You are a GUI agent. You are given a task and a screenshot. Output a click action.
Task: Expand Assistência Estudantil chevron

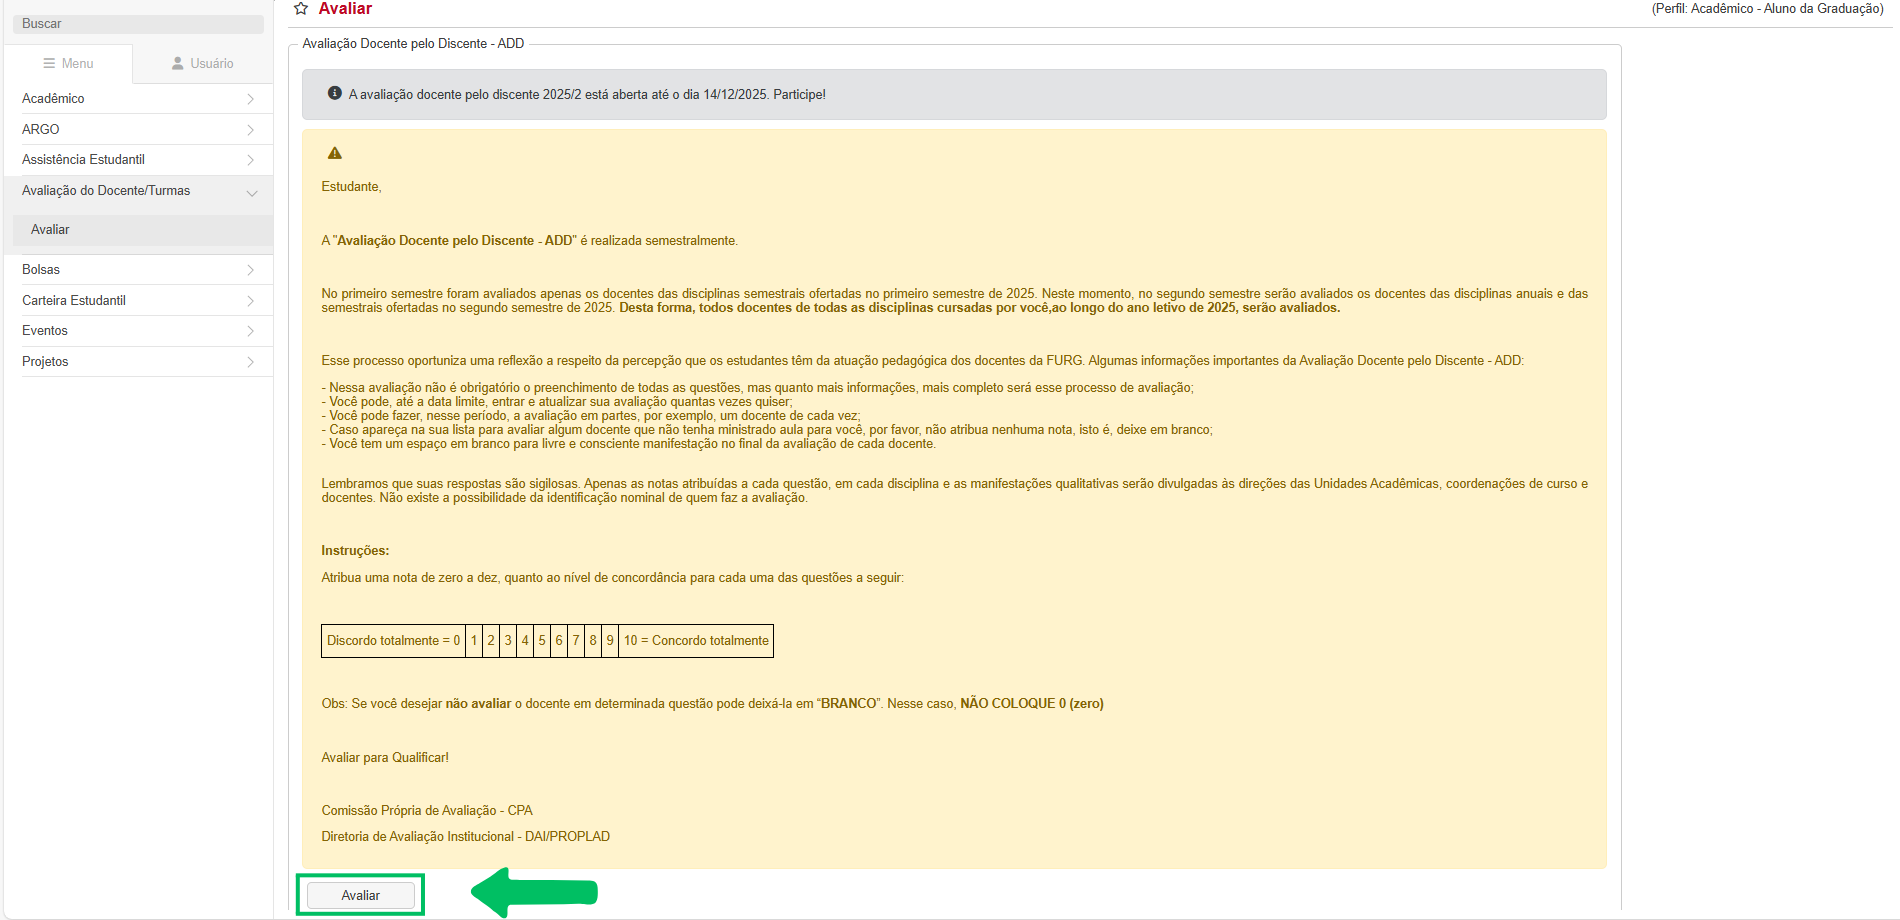(250, 160)
